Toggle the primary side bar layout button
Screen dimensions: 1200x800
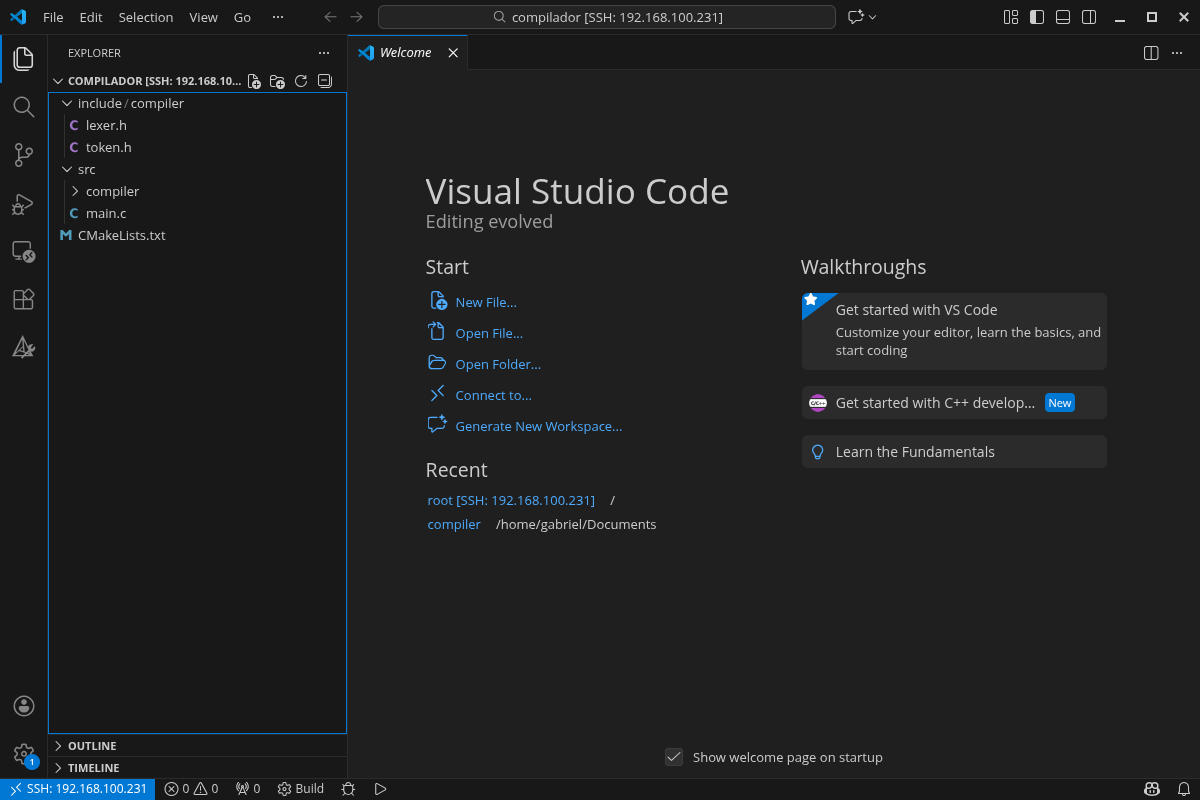click(1037, 17)
